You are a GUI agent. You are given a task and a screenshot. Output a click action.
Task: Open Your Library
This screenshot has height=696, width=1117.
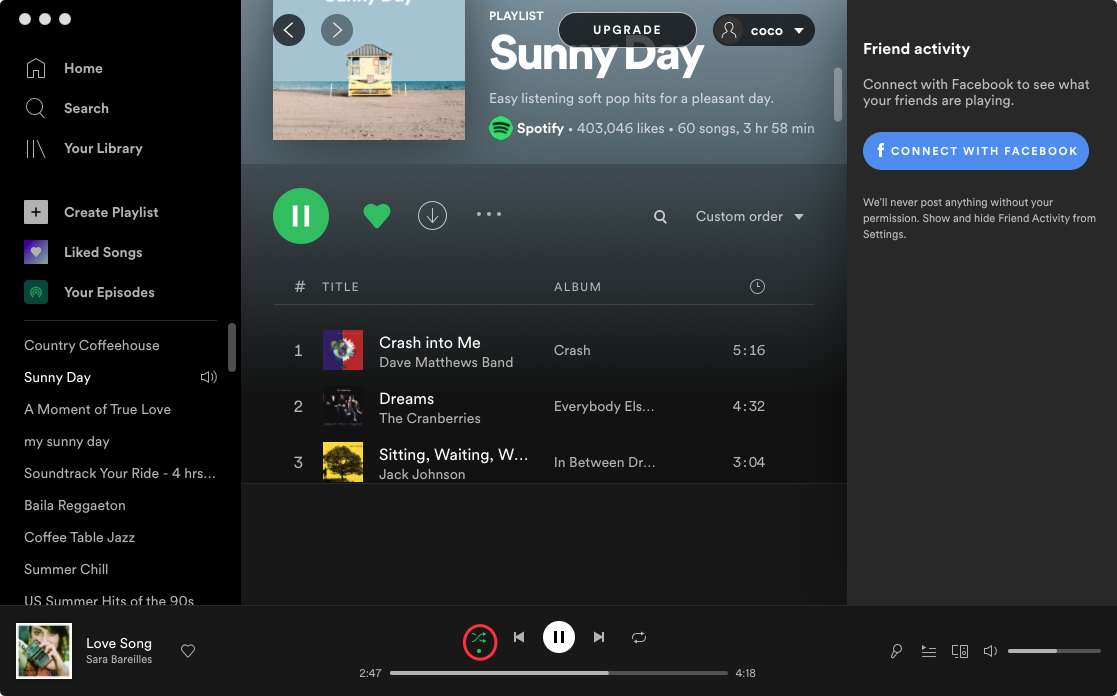(x=84, y=148)
